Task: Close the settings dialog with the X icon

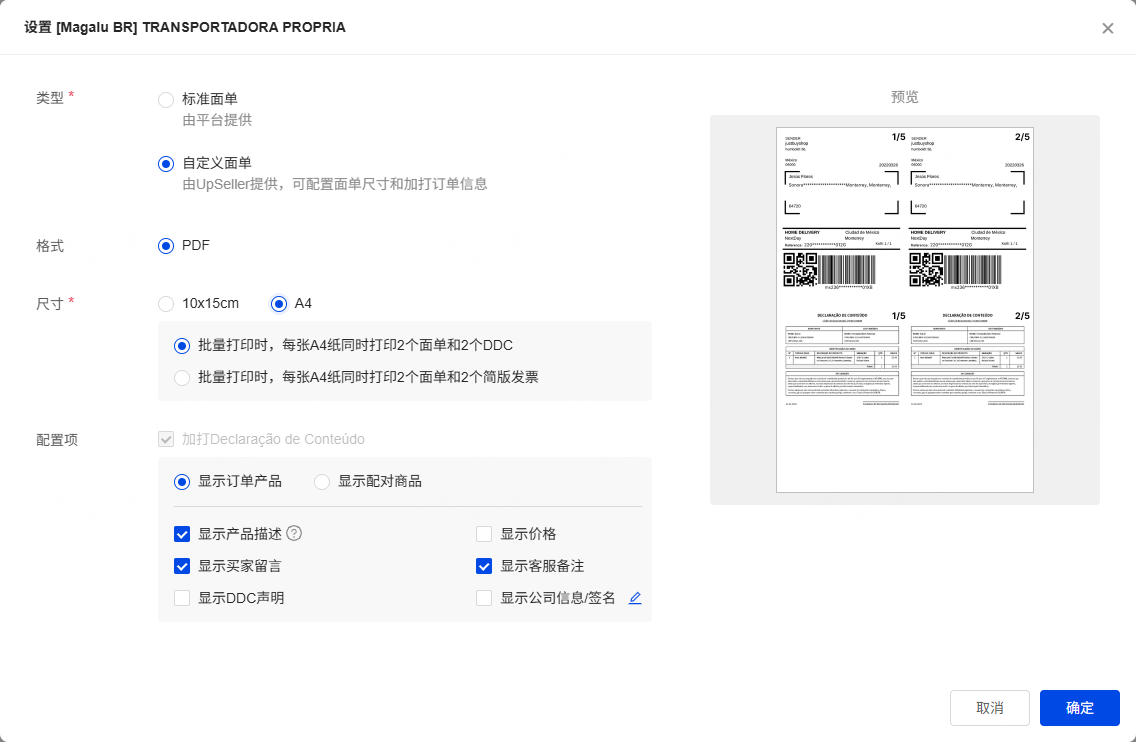Action: [1107, 28]
